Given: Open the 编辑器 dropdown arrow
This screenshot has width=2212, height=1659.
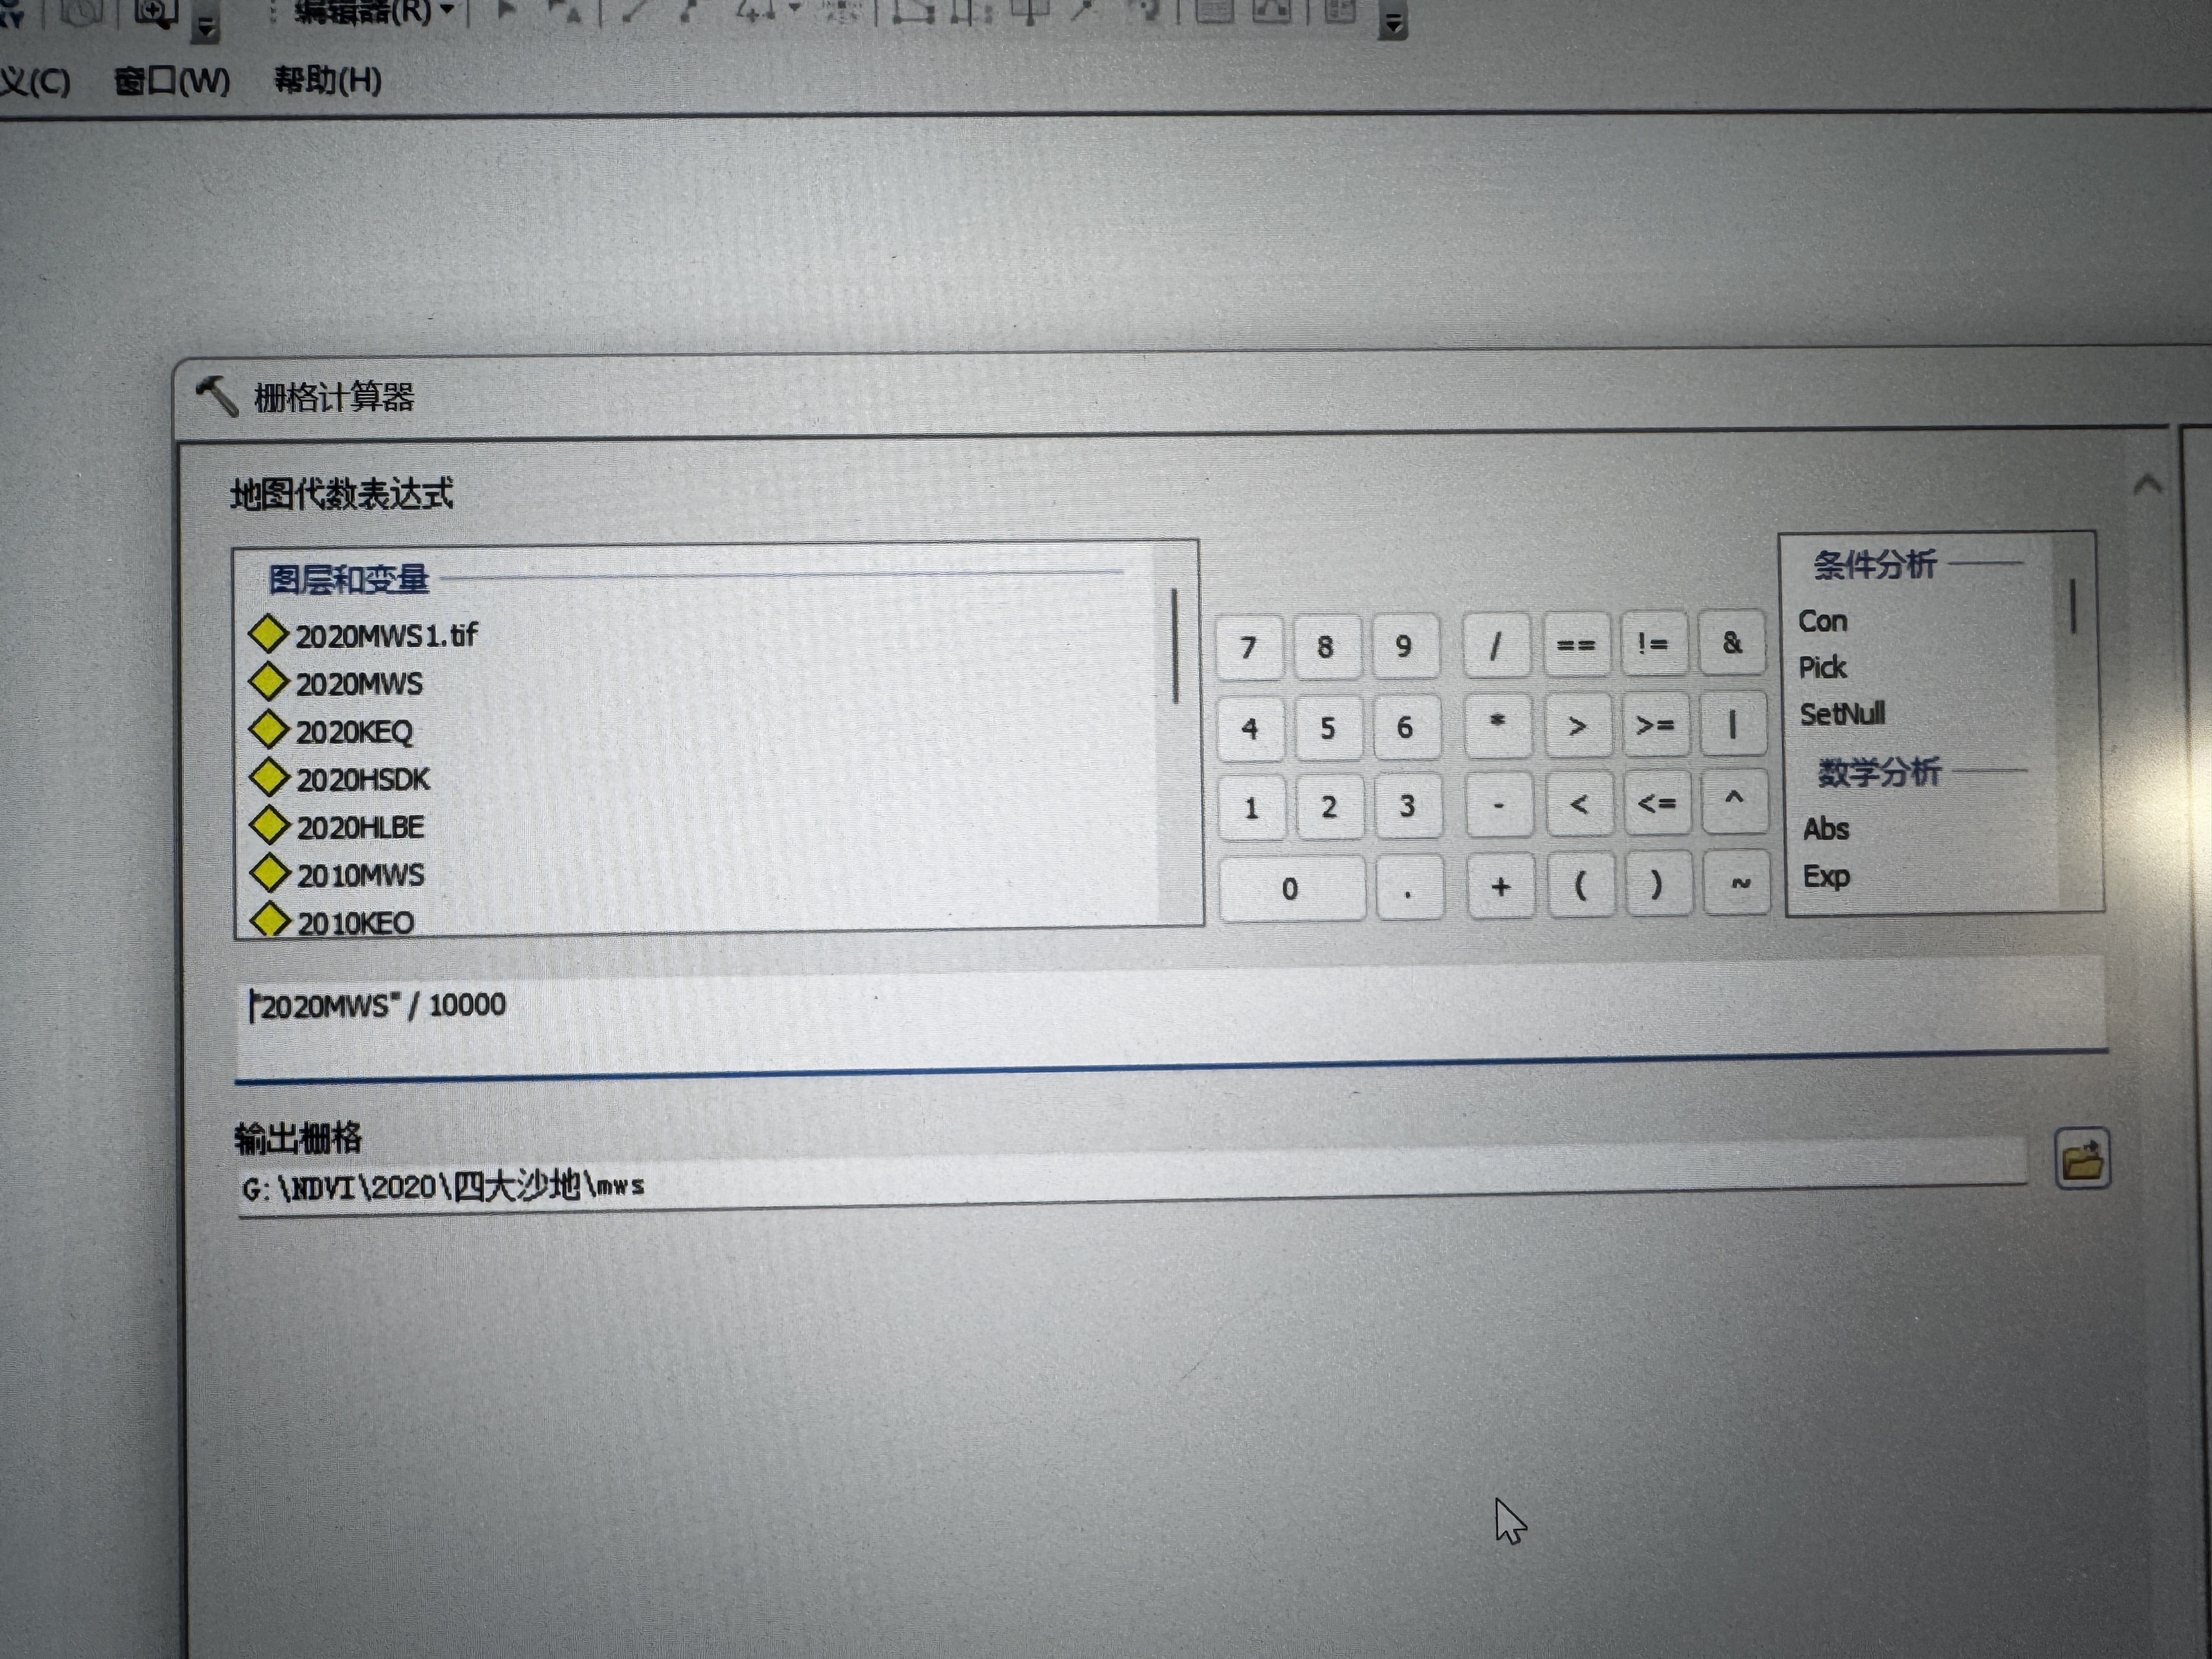Looking at the screenshot, I should (x=447, y=10).
